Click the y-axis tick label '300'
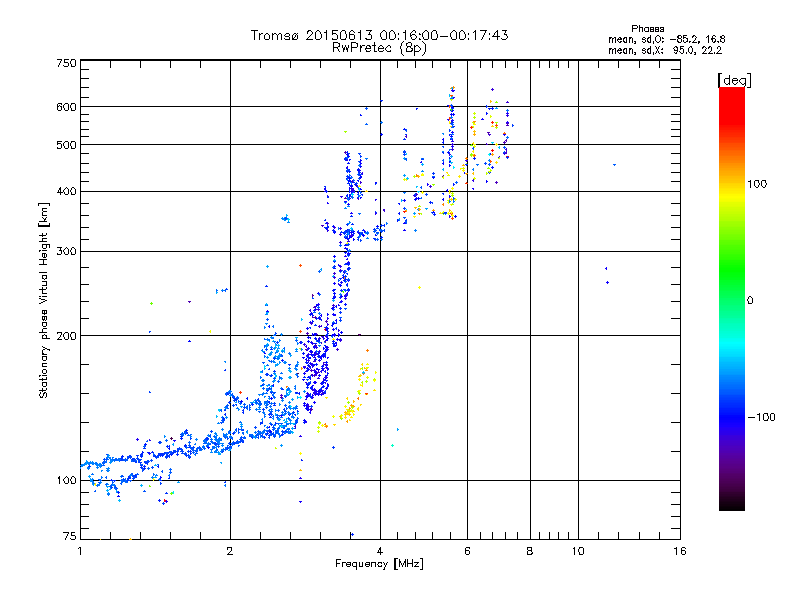The width and height of the screenshot is (800, 600). coord(66,252)
